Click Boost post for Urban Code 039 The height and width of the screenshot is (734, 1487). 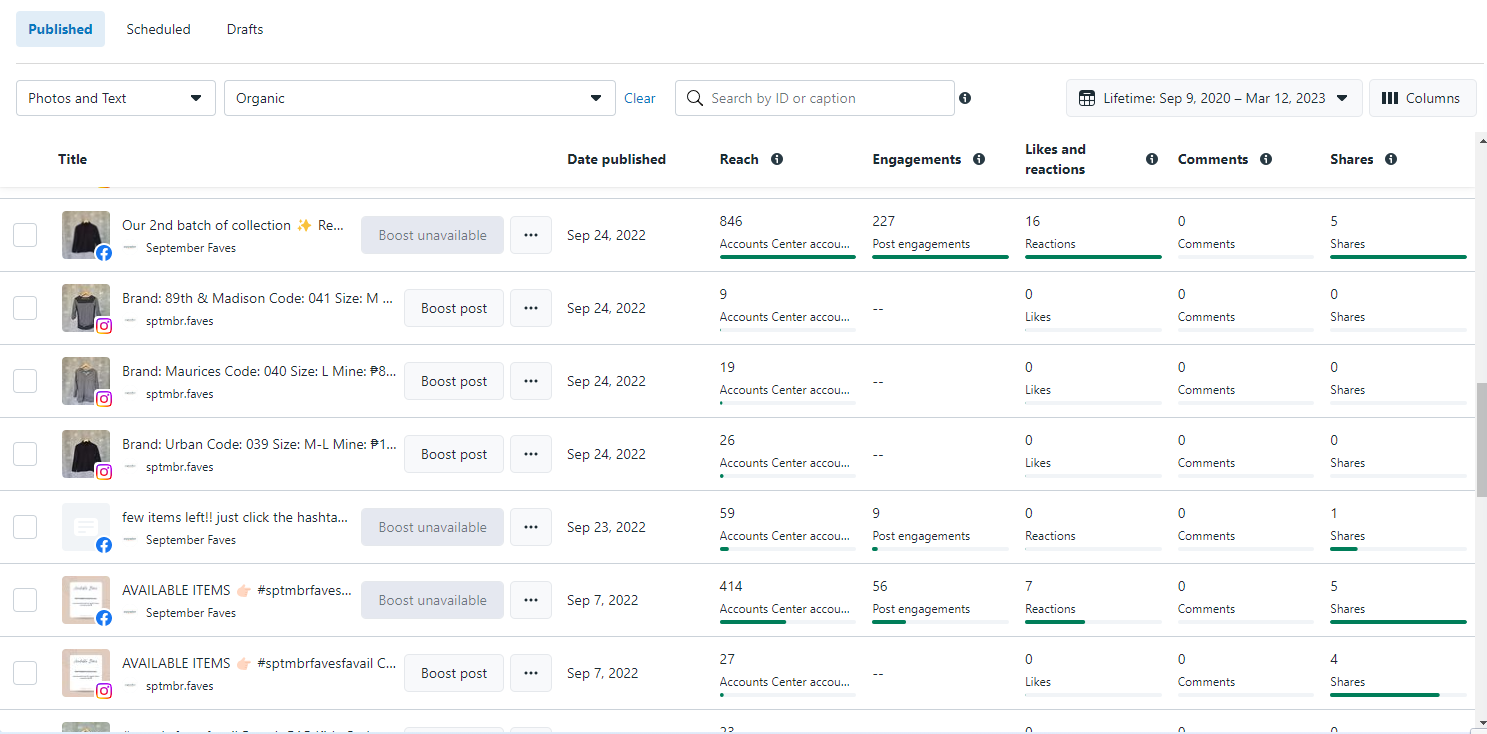pos(454,454)
